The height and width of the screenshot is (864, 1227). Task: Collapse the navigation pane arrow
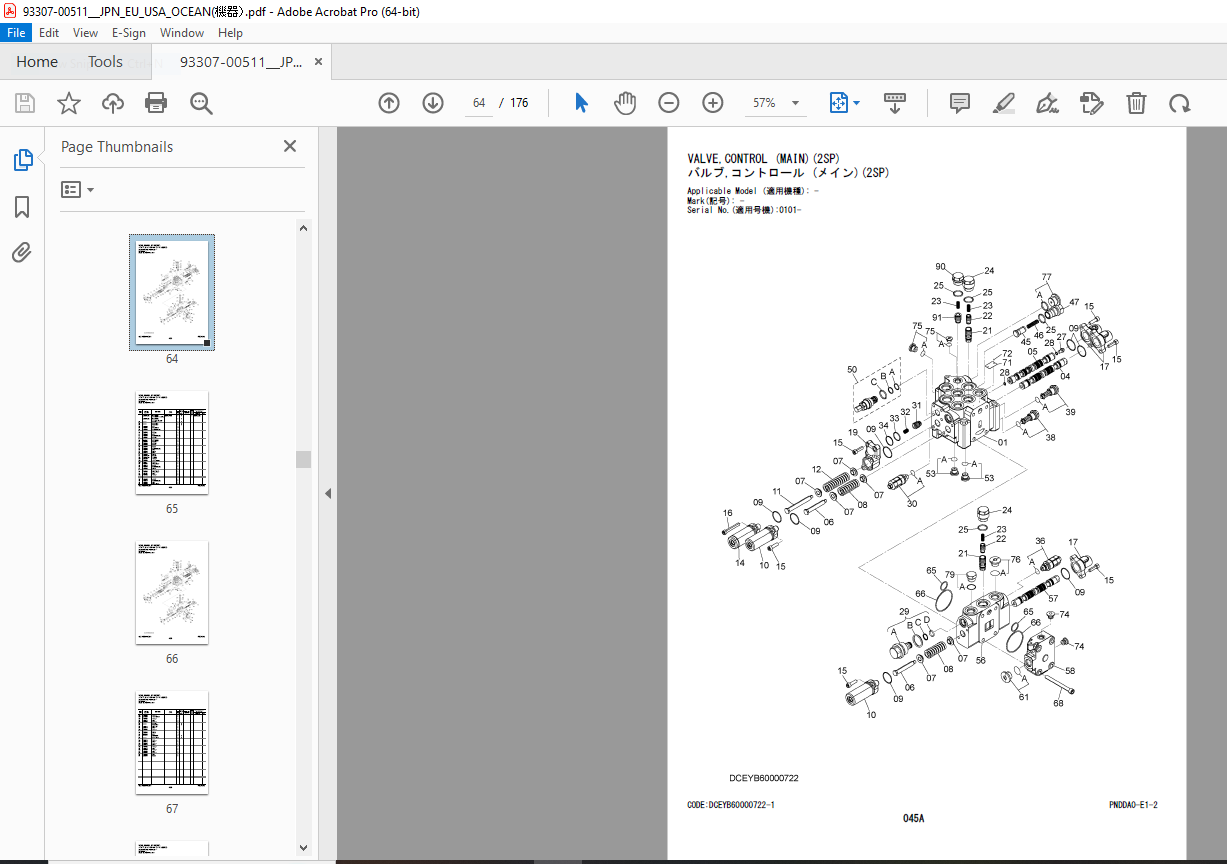(327, 493)
